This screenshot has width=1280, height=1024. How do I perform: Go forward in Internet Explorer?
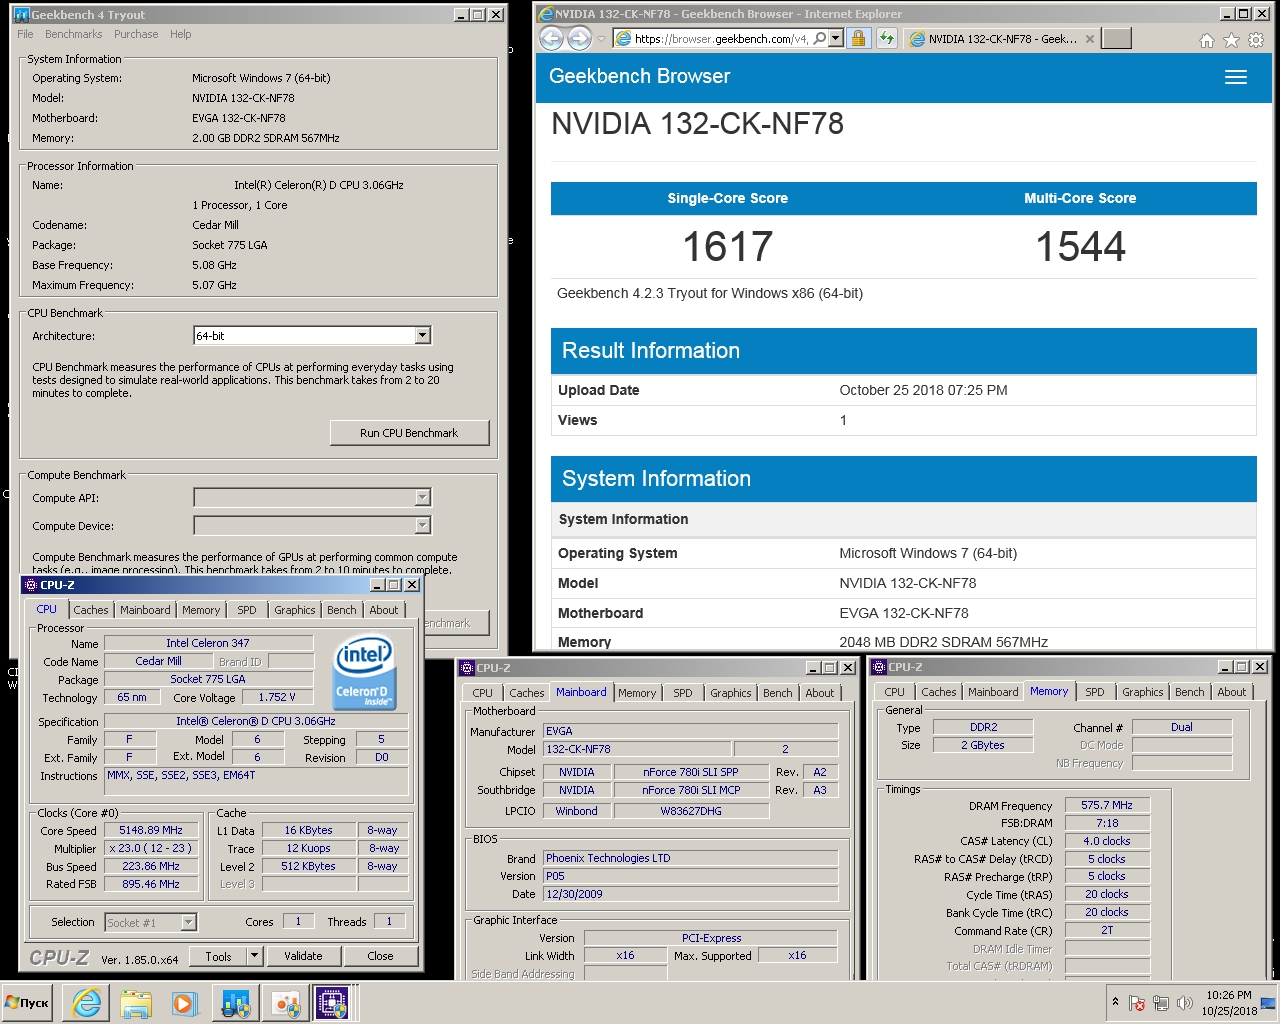579,38
